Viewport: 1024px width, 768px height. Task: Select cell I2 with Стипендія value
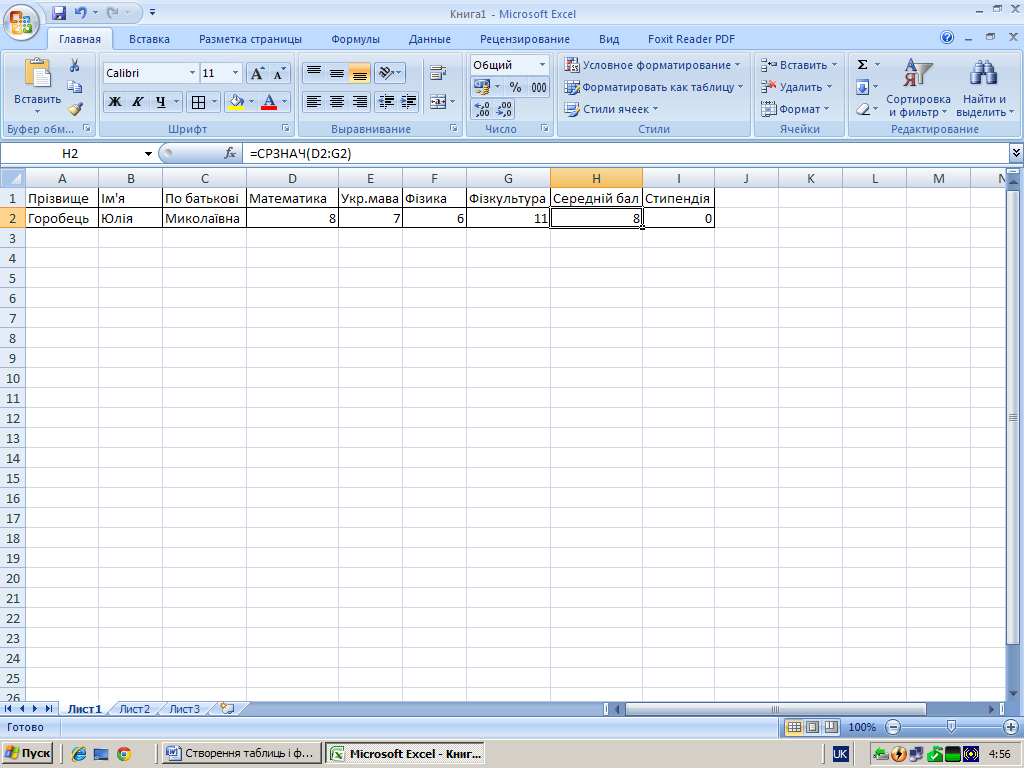(x=678, y=218)
